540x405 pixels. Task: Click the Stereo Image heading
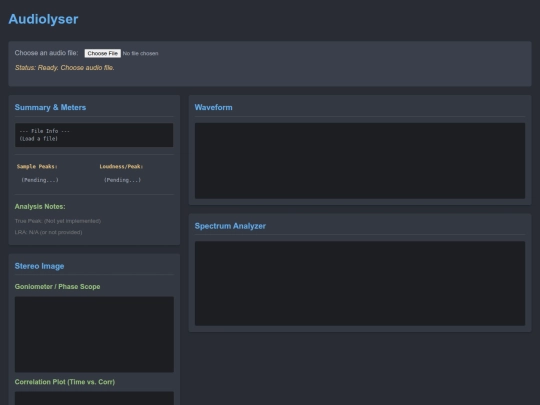(x=40, y=266)
